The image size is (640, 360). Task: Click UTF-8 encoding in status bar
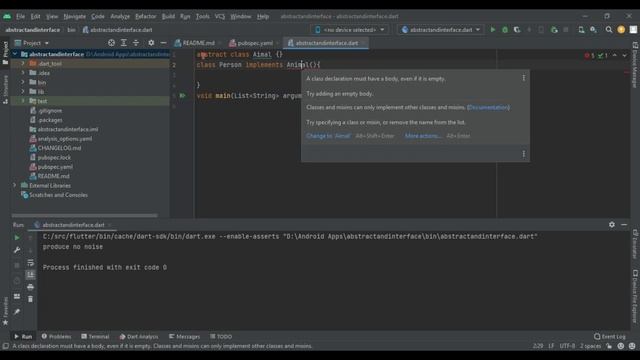(x=567, y=346)
